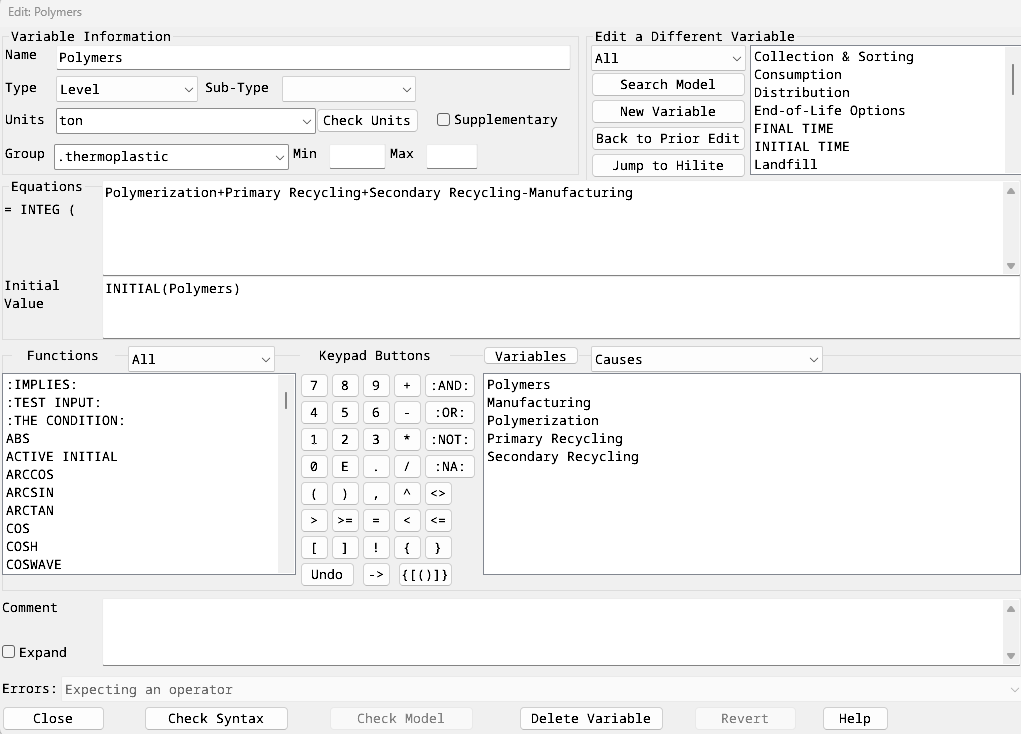Select Polymerization in the Causes list
Image resolution: width=1021 pixels, height=734 pixels.
click(542, 421)
